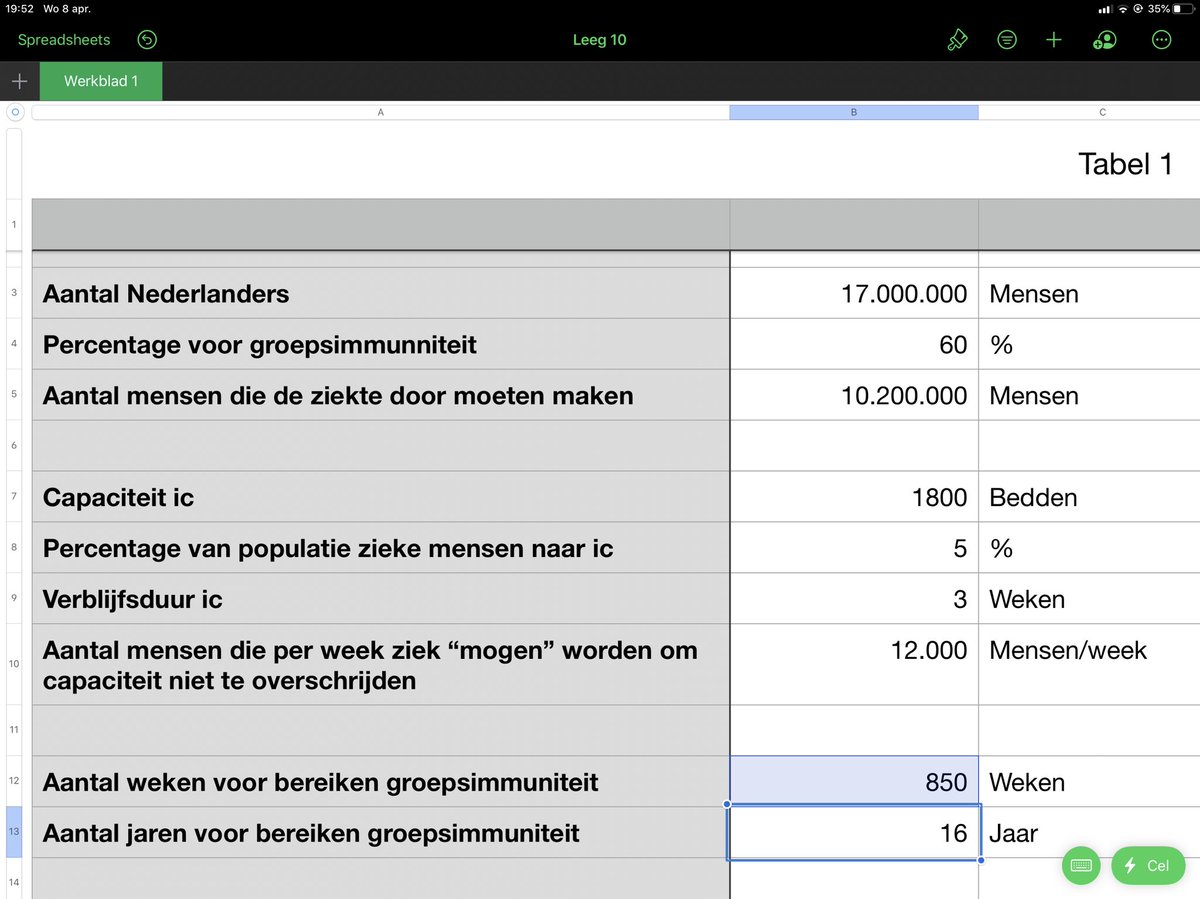Select row 3 header number
The width and height of the screenshot is (1200, 899).
[x=14, y=294]
